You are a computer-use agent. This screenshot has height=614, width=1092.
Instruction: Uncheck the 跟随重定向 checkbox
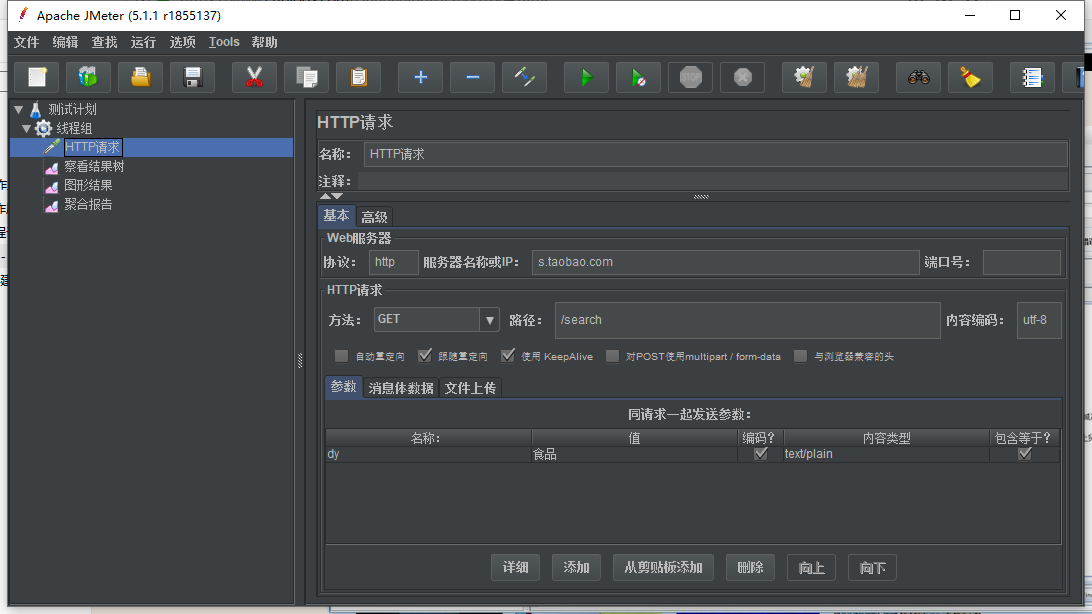click(x=424, y=356)
